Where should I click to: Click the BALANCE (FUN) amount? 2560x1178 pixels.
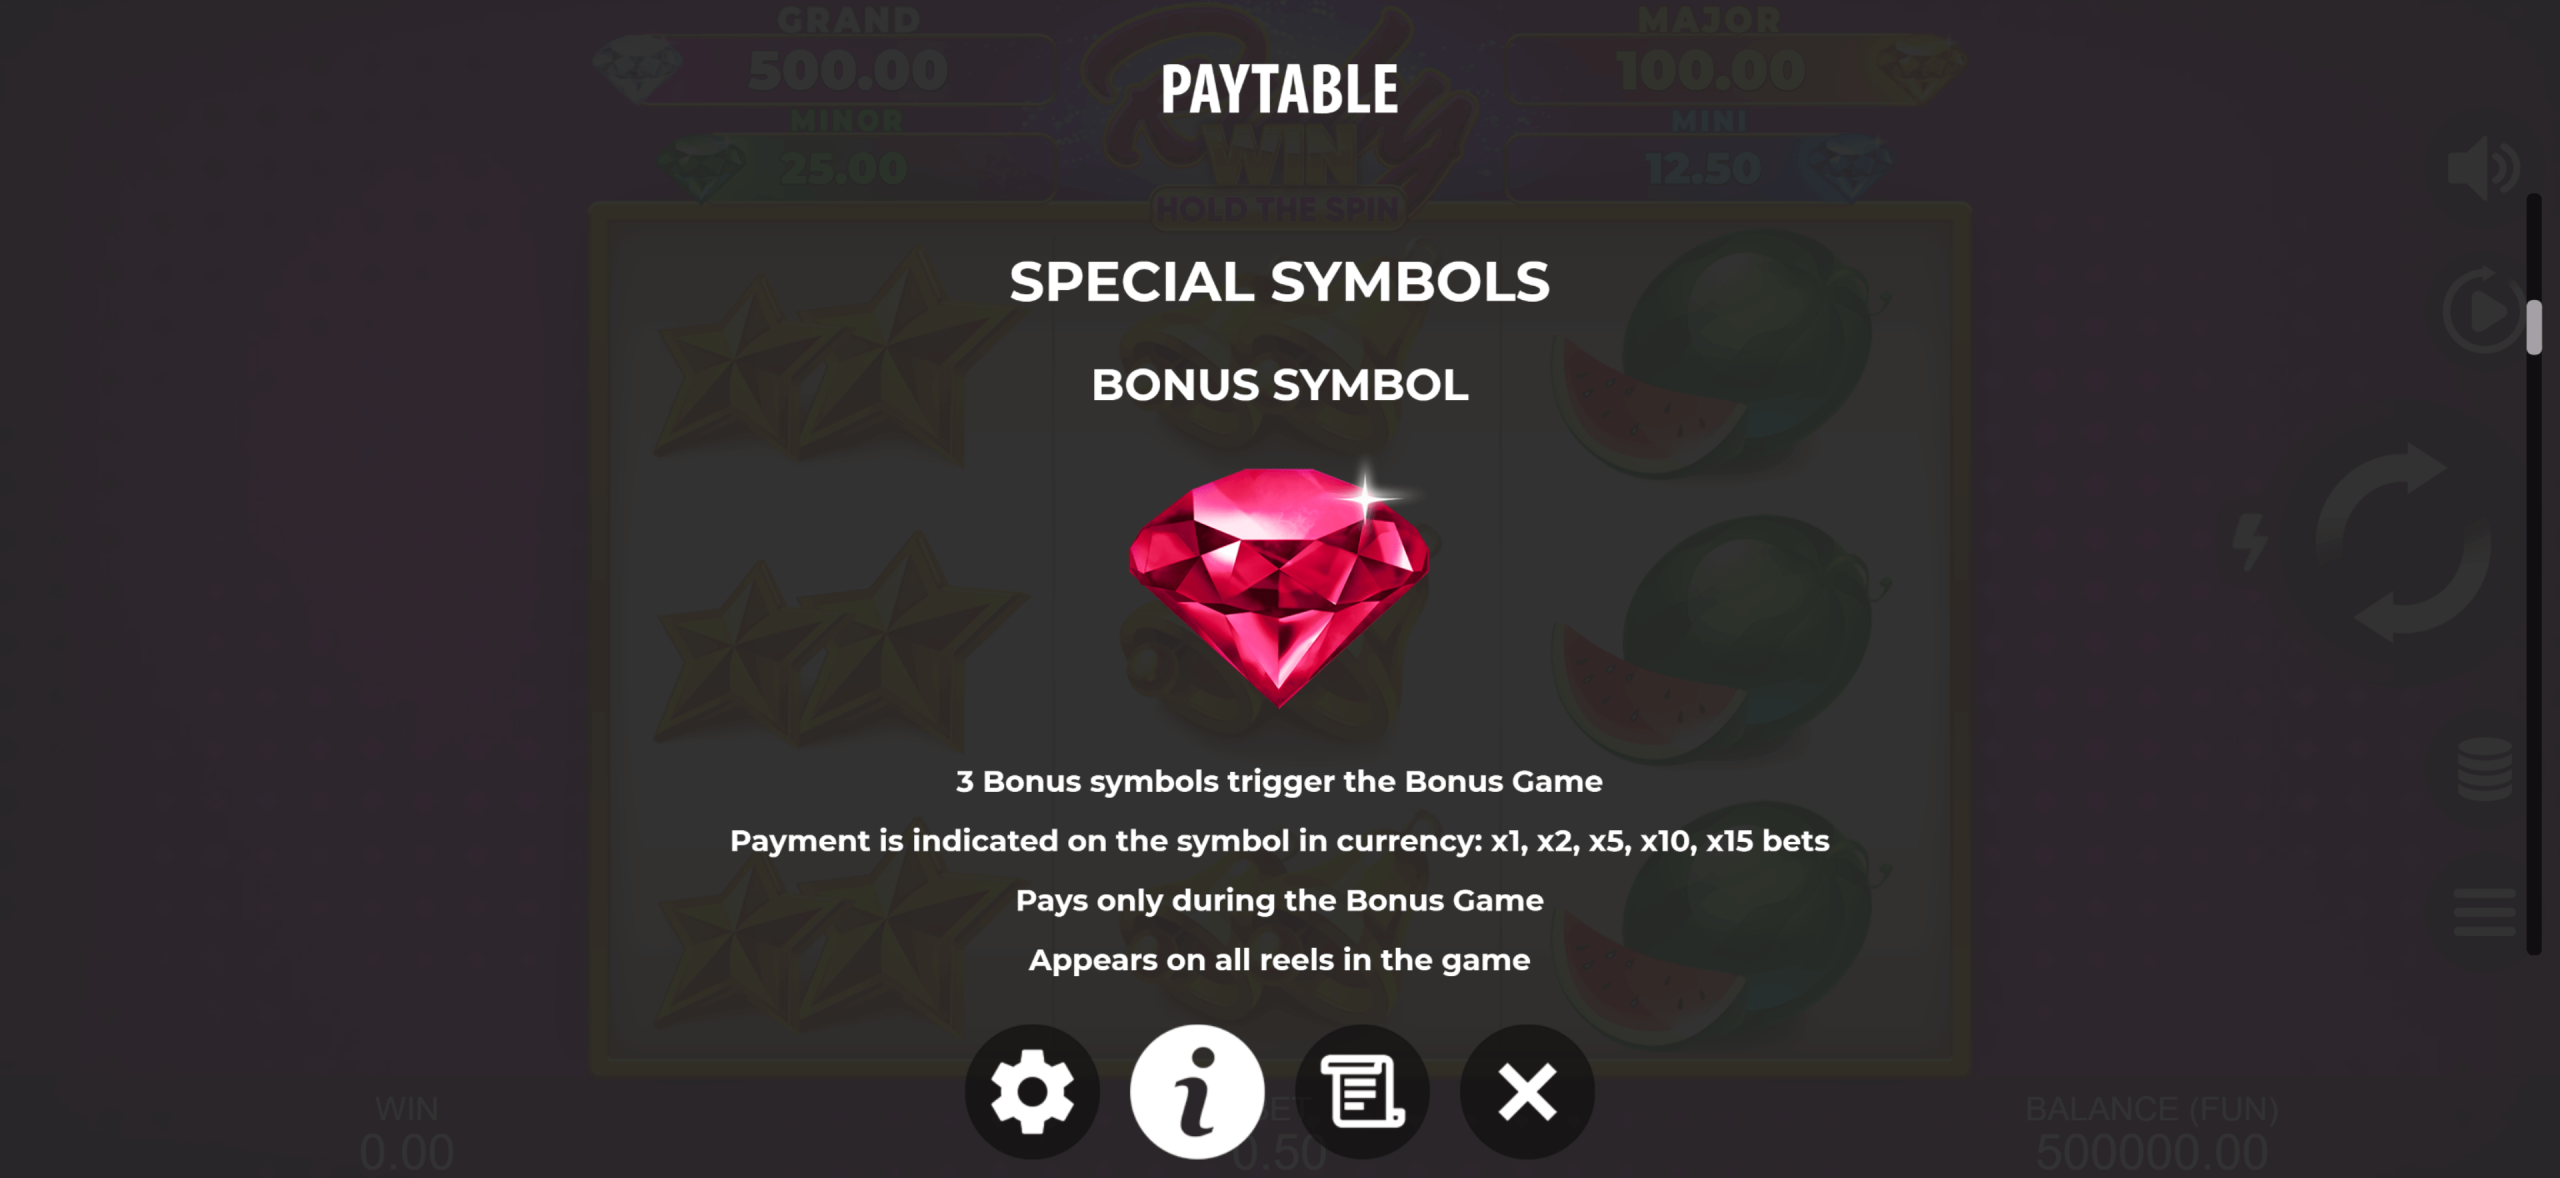[2152, 1153]
